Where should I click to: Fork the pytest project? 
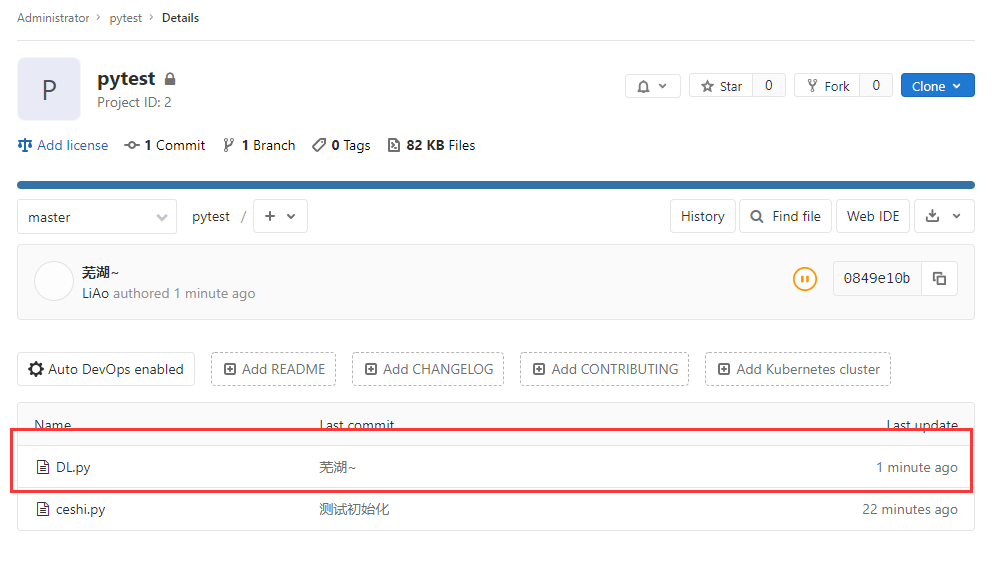click(827, 86)
